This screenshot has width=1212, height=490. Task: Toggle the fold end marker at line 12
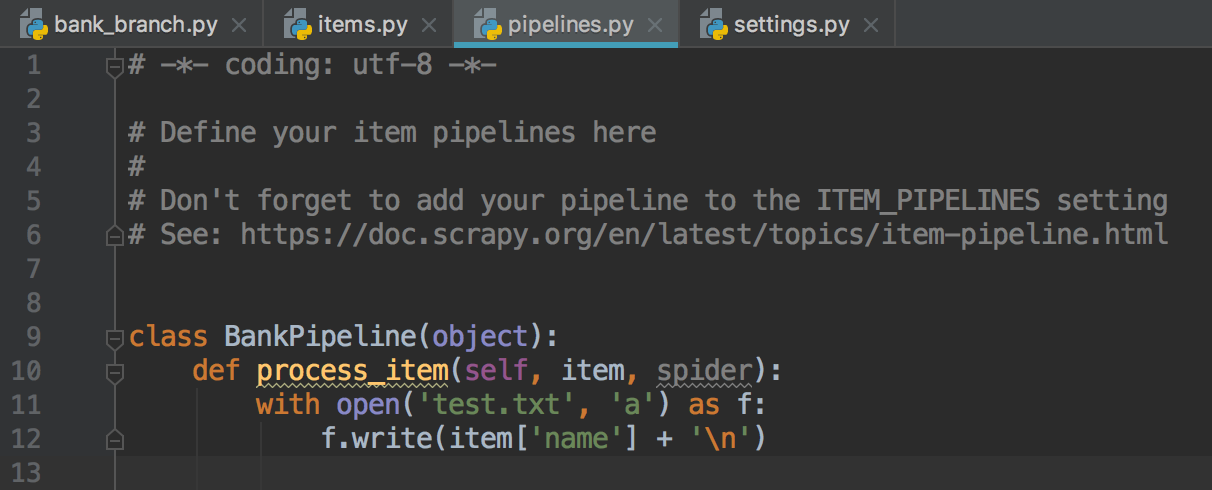click(114, 440)
